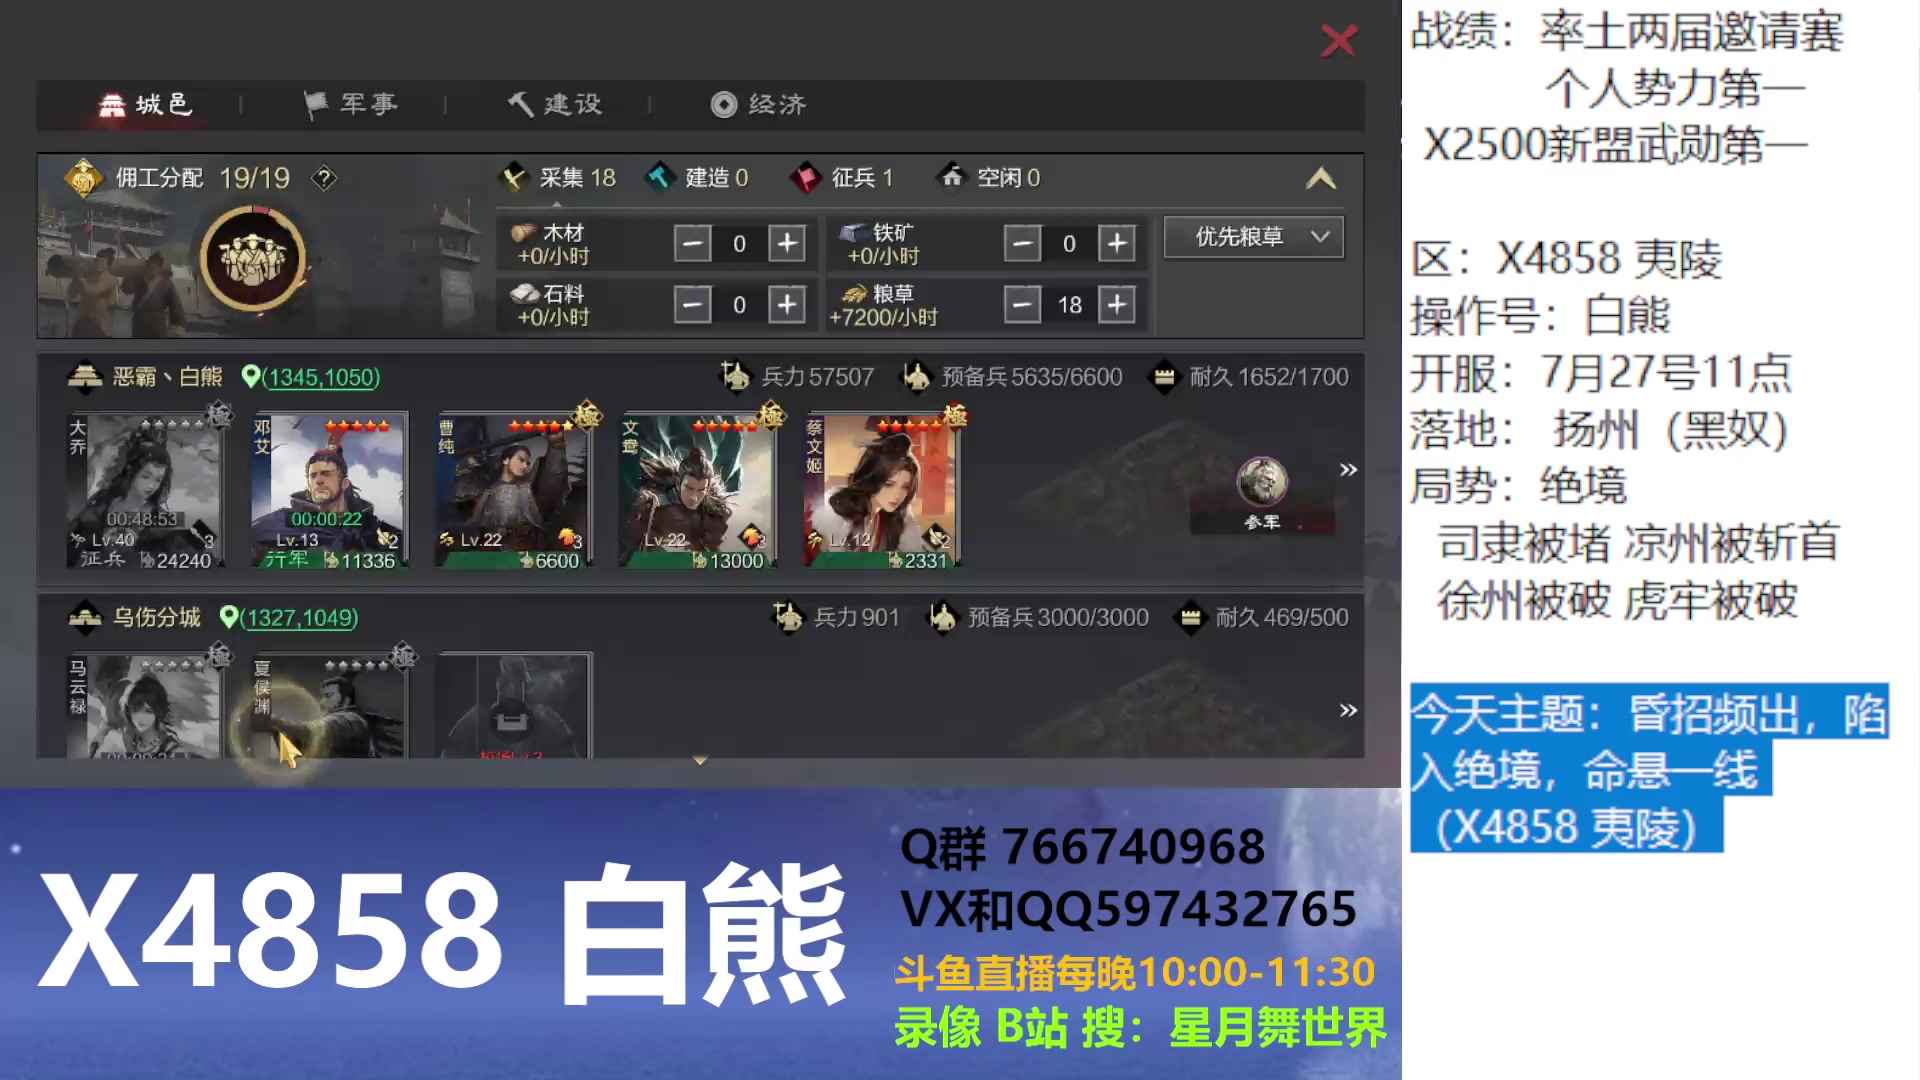The height and width of the screenshot is (1080, 1920).
Task: Click the 预备兵 3000/3000 icon
Action: 942,617
